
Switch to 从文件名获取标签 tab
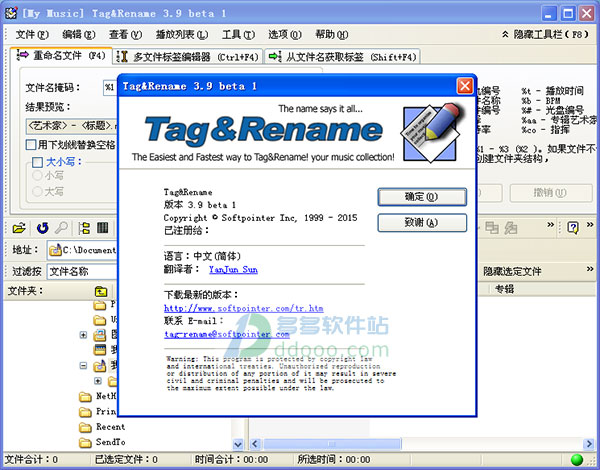[342, 57]
